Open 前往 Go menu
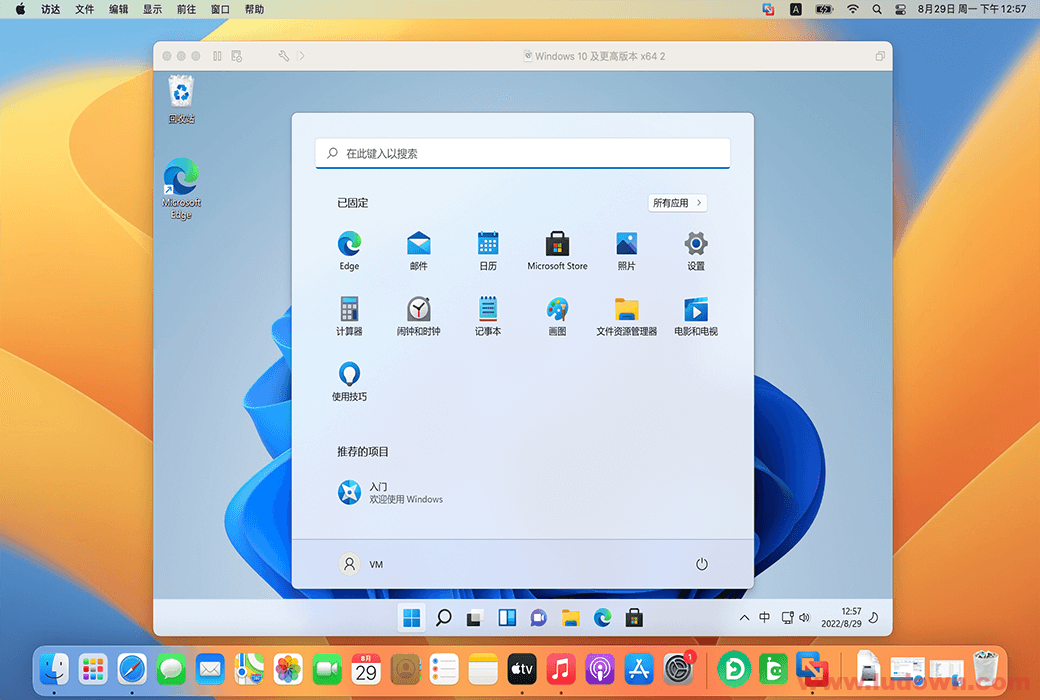 (x=186, y=9)
